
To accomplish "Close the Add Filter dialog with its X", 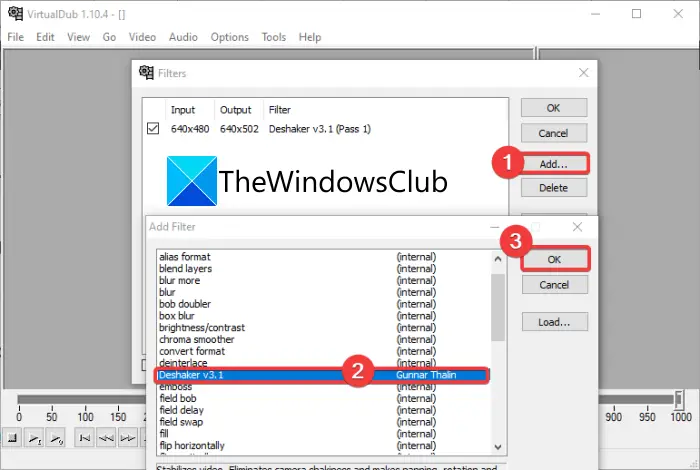I will 577,227.
